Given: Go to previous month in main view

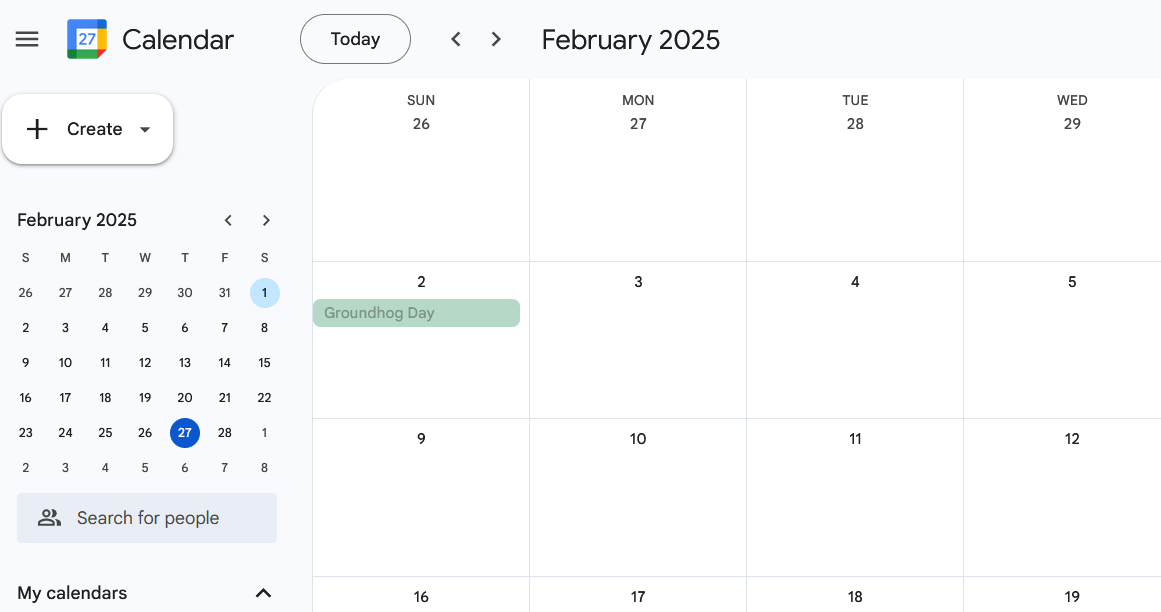Looking at the screenshot, I should [x=456, y=39].
